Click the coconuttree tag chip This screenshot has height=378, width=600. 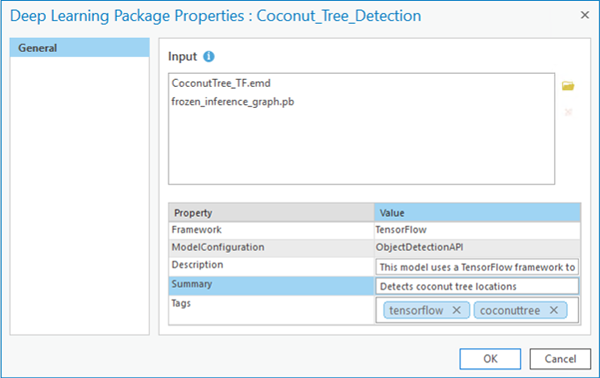tap(520, 310)
